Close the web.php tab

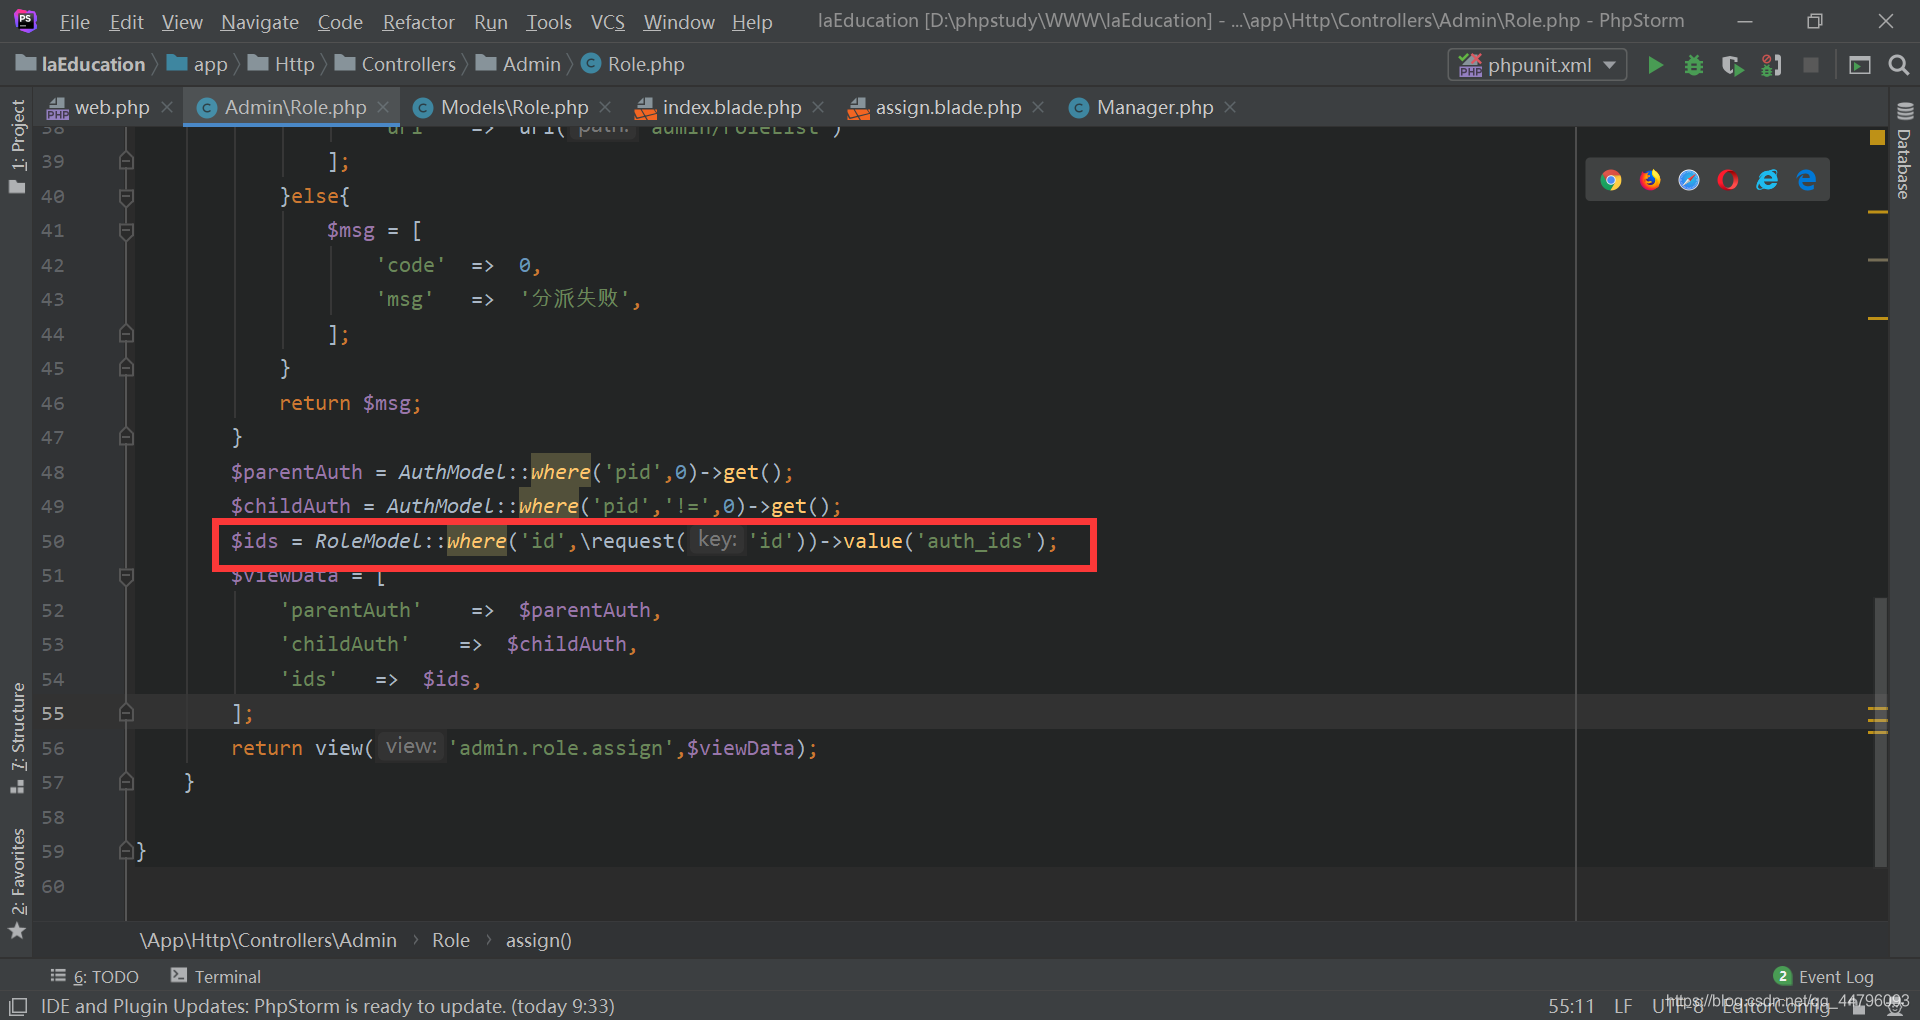[x=167, y=107]
